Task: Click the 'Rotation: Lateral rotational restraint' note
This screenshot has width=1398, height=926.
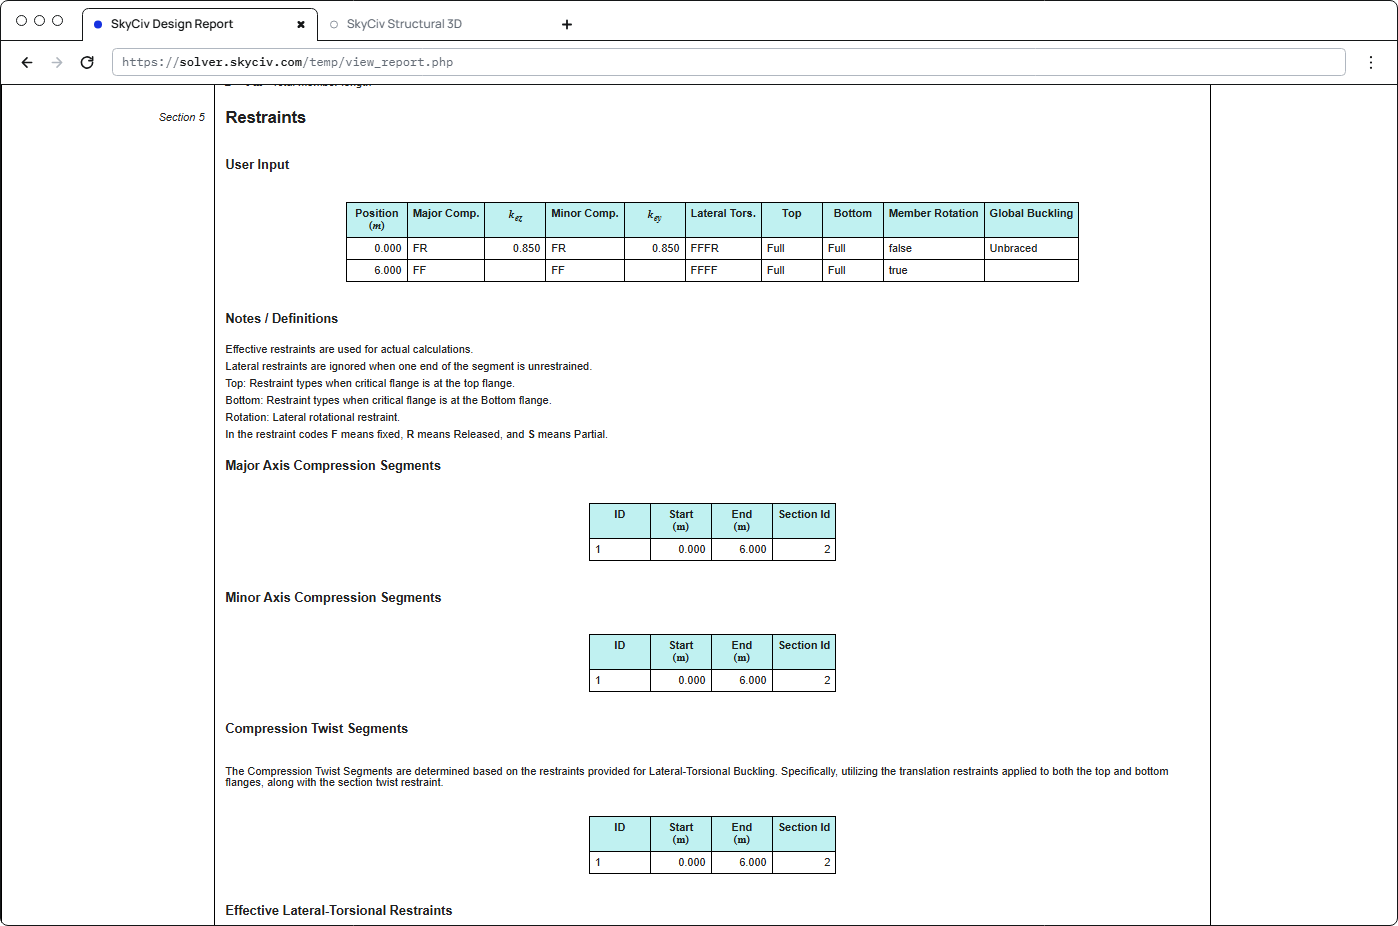Action: pos(312,418)
